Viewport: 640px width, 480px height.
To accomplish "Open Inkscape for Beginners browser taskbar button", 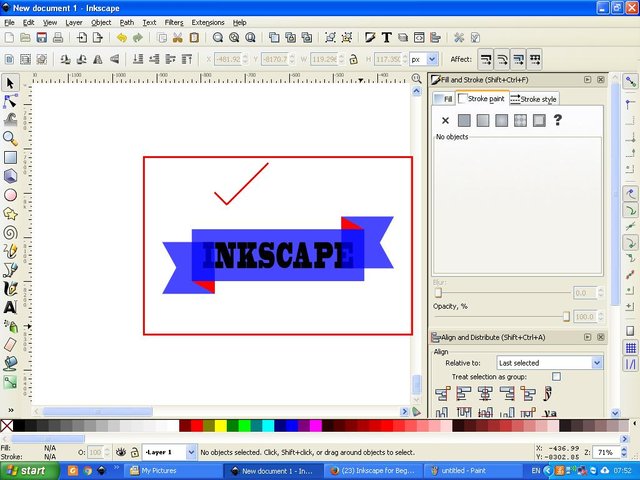I will 373,471.
